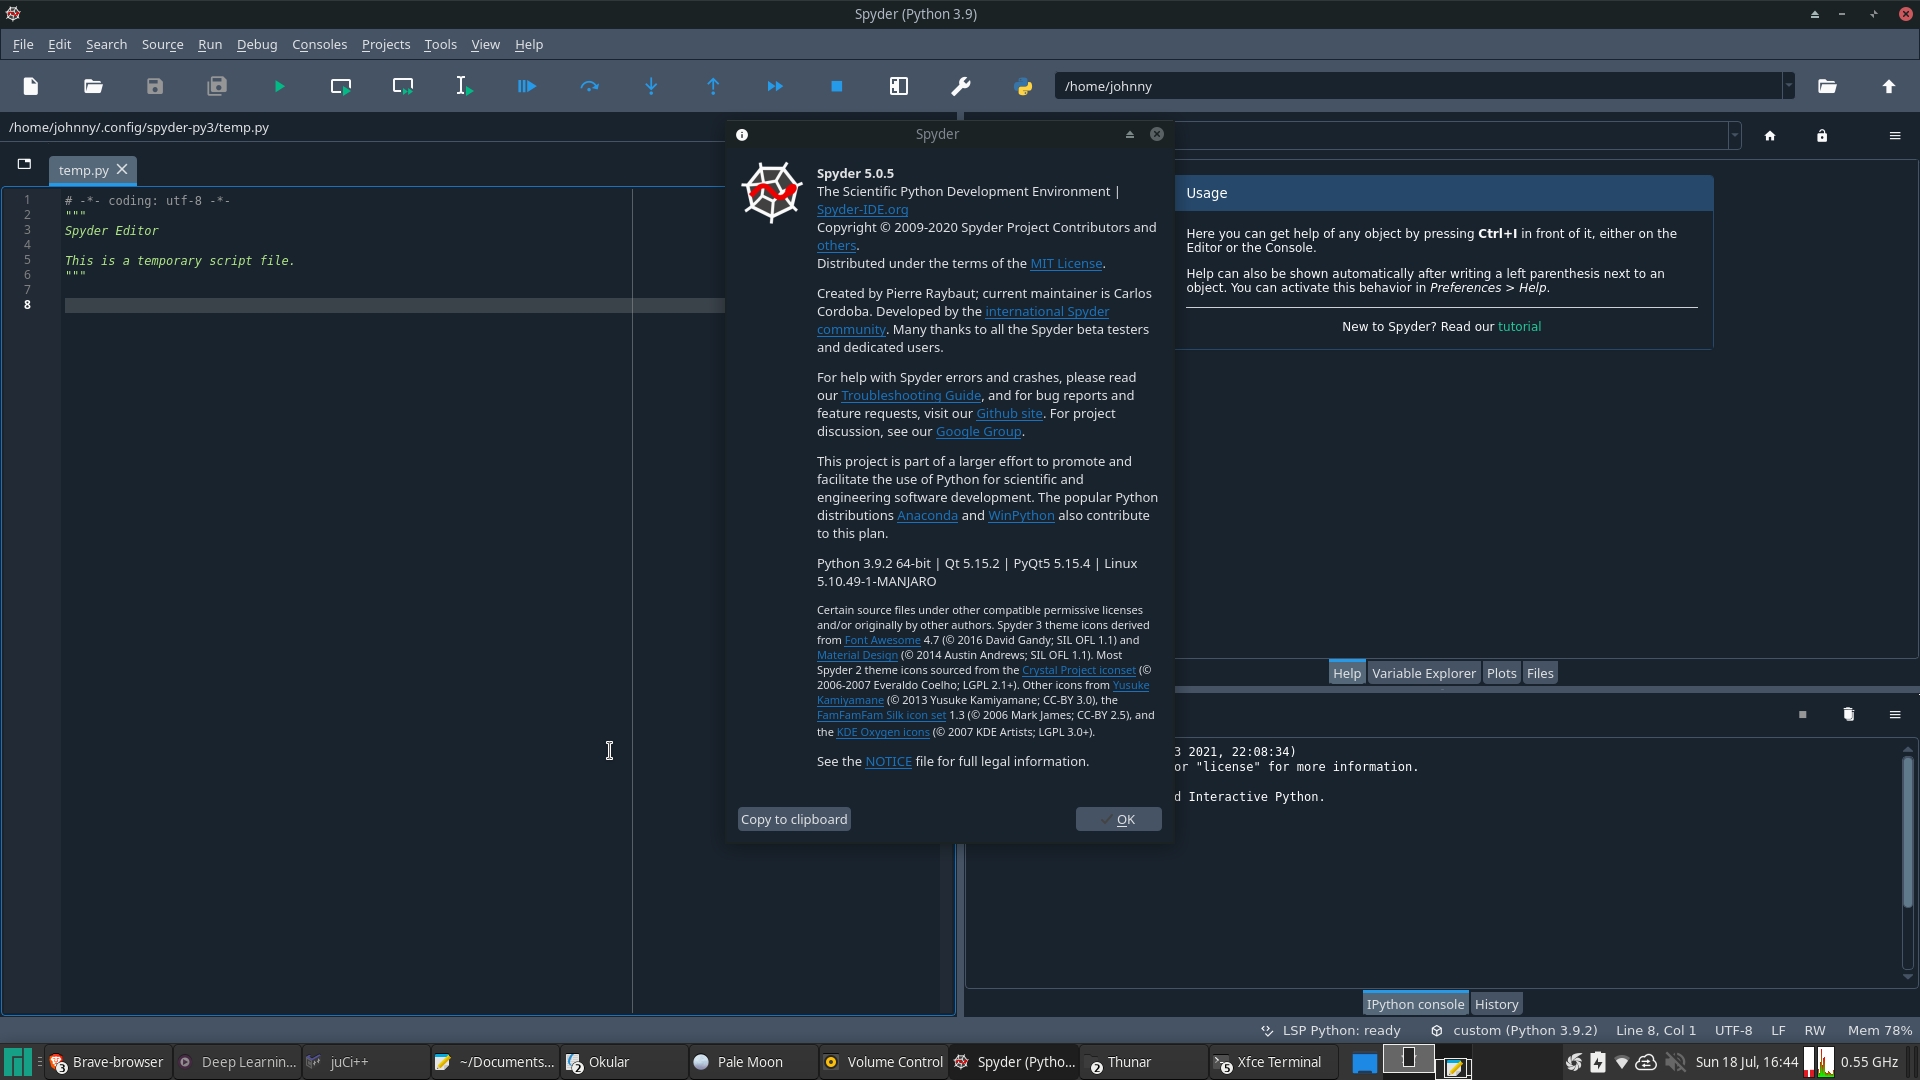Image resolution: width=1920 pixels, height=1080 pixels.
Task: Switch to History tab
Action: coord(1496,1004)
